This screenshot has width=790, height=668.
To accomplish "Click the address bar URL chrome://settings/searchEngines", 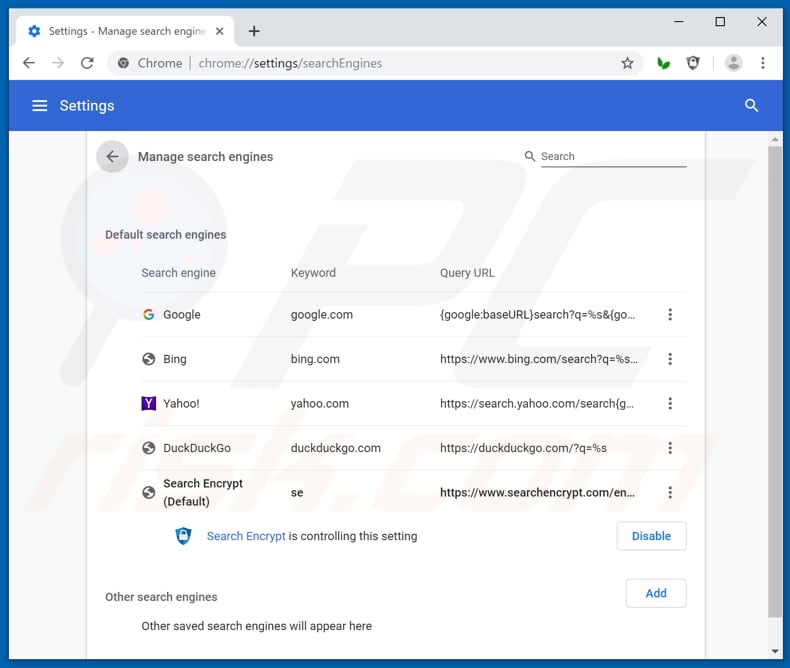I will pyautogui.click(x=290, y=63).
